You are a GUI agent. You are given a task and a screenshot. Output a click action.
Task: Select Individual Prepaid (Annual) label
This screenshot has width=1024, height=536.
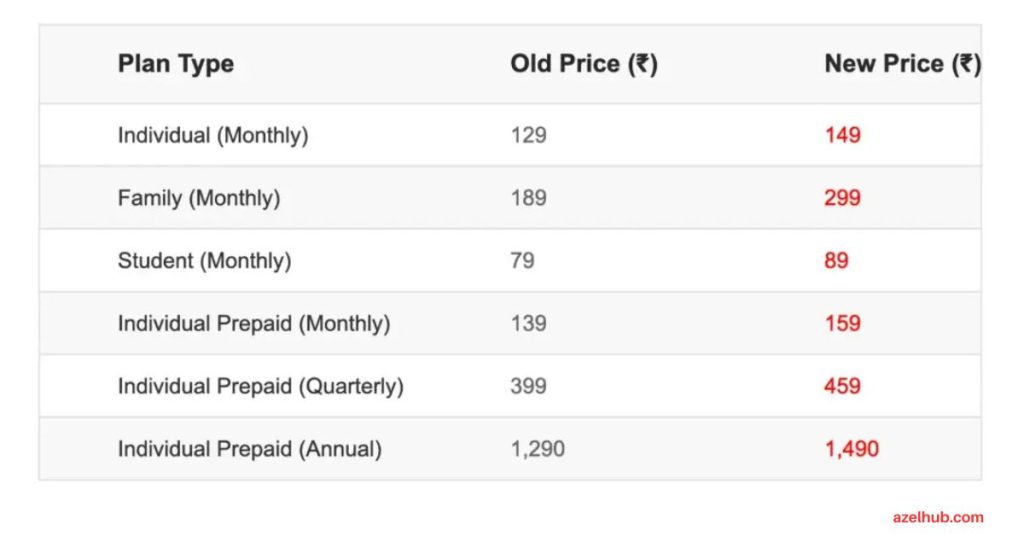(x=249, y=449)
